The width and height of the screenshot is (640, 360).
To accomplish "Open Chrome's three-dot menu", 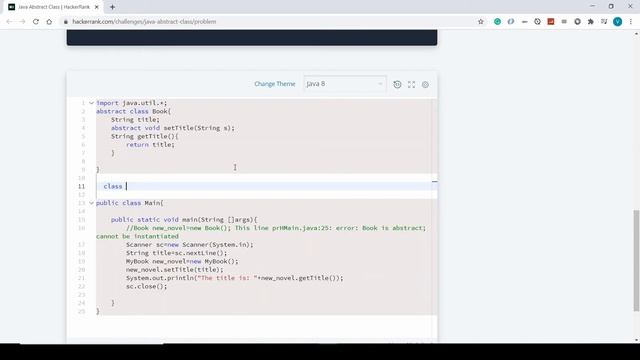I will point(631,22).
